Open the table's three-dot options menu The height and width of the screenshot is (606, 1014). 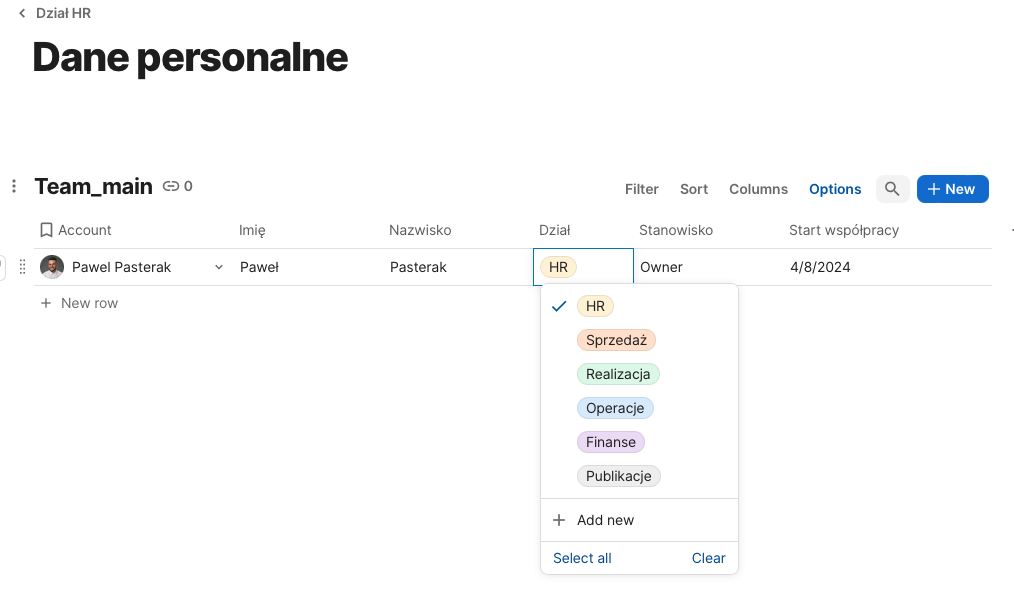pos(14,186)
